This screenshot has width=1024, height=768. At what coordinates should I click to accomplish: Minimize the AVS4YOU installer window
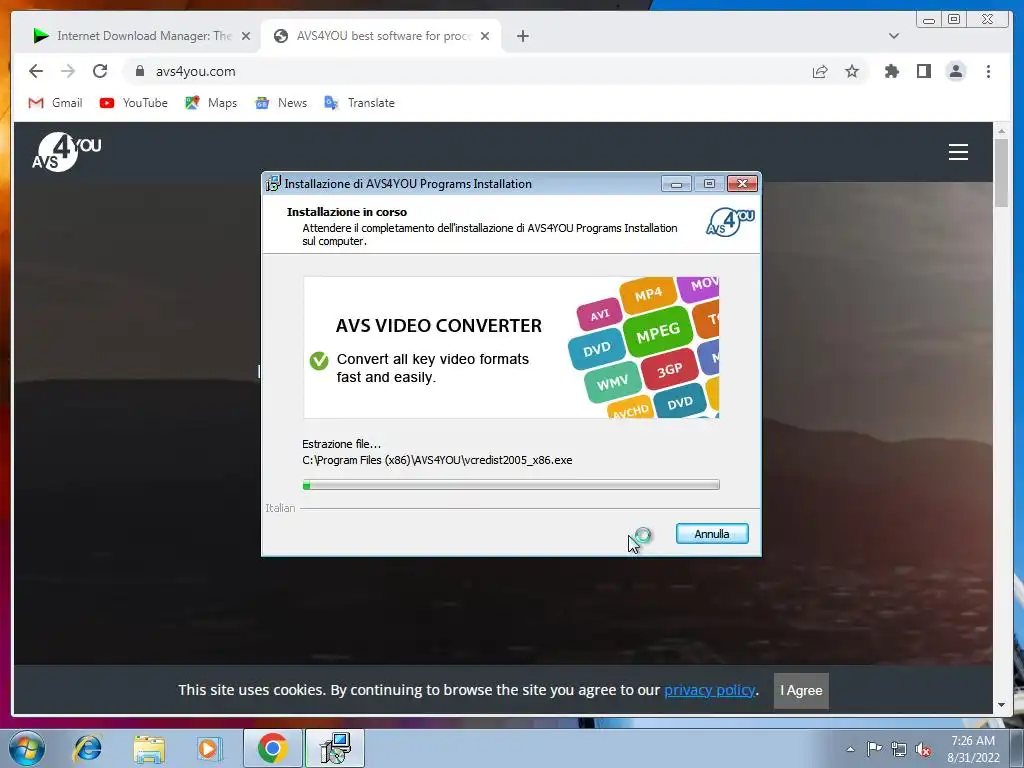click(676, 184)
